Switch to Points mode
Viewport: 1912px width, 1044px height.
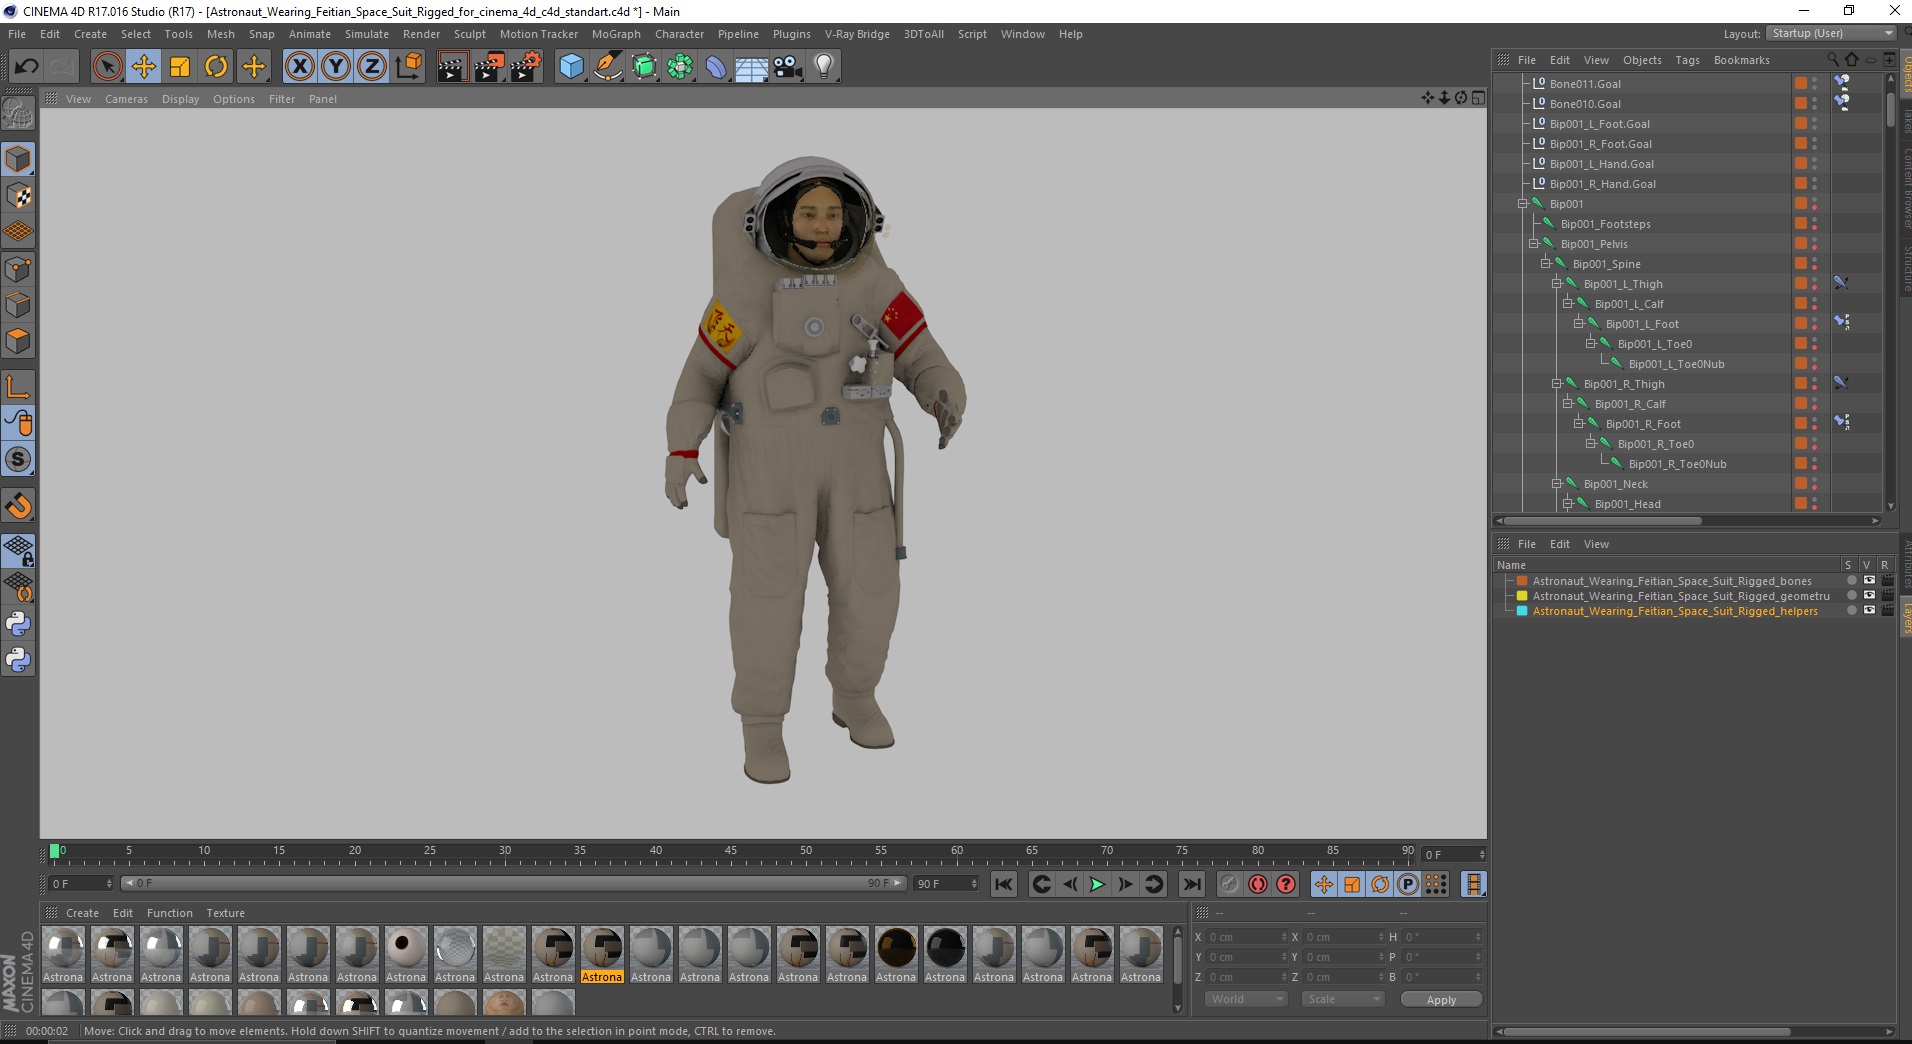click(18, 269)
